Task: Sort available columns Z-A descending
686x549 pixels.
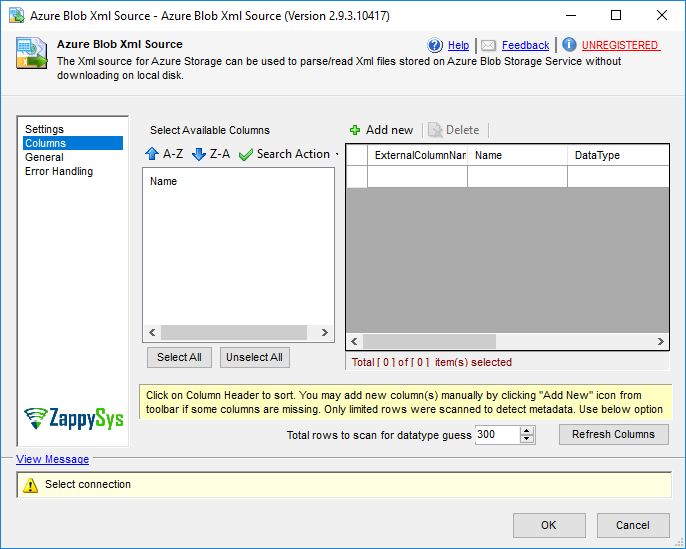Action: coord(211,154)
